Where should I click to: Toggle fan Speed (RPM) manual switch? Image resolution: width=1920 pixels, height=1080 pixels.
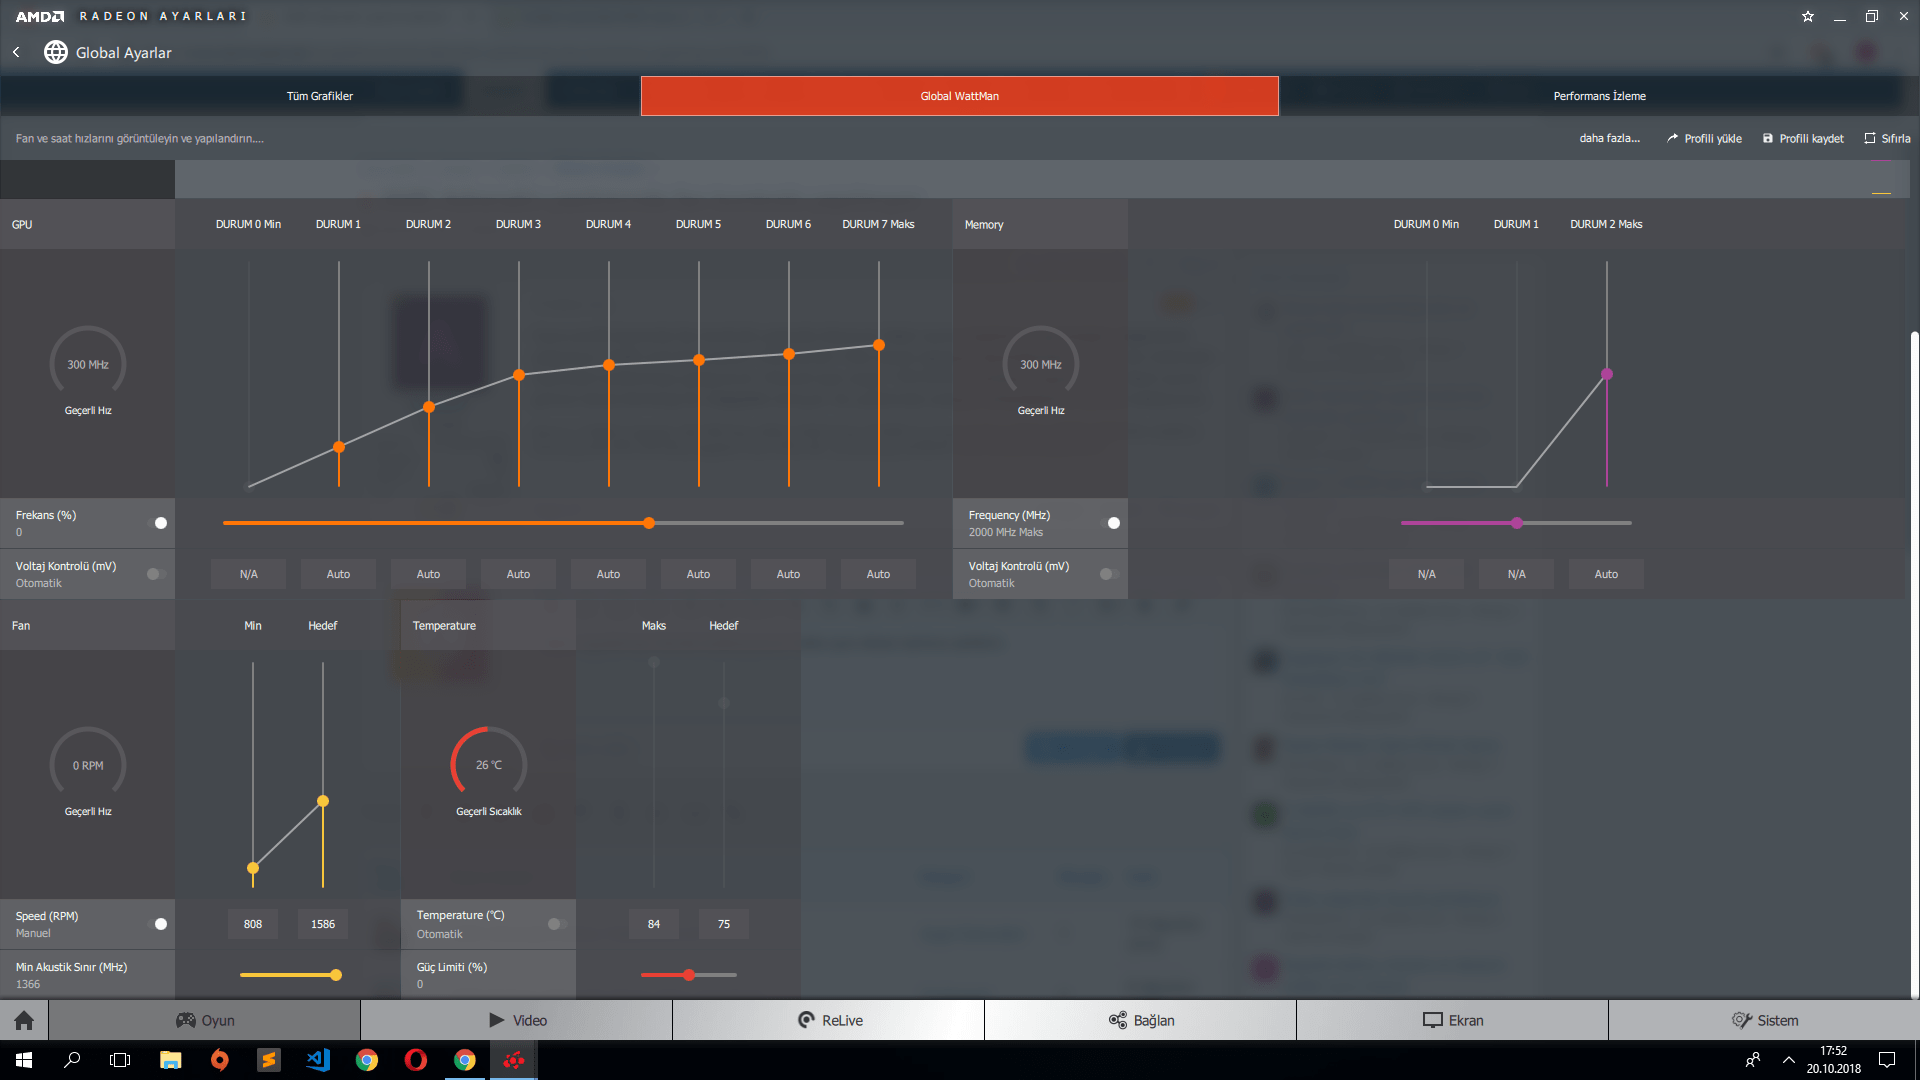pos(156,924)
